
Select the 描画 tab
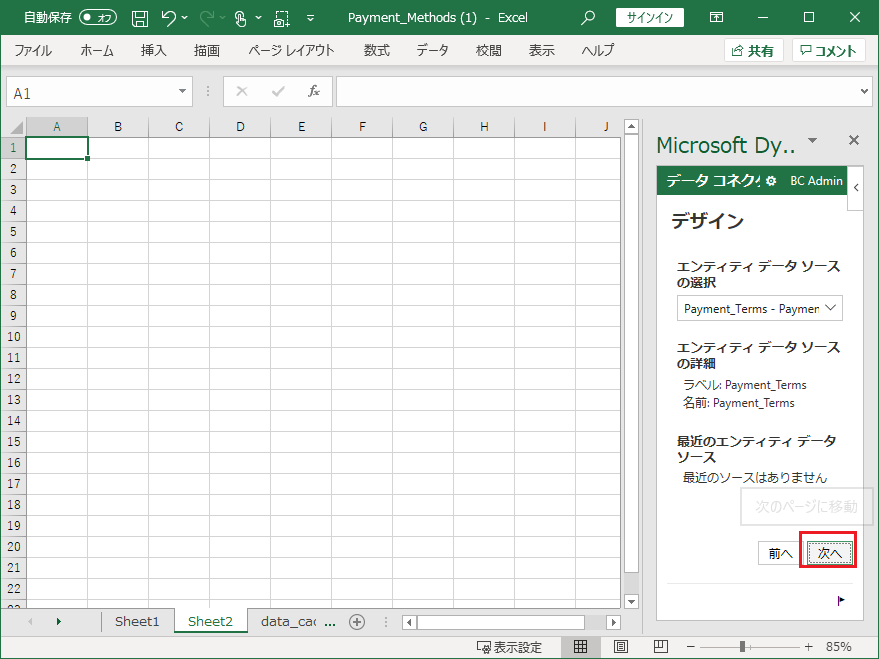[x=207, y=50]
